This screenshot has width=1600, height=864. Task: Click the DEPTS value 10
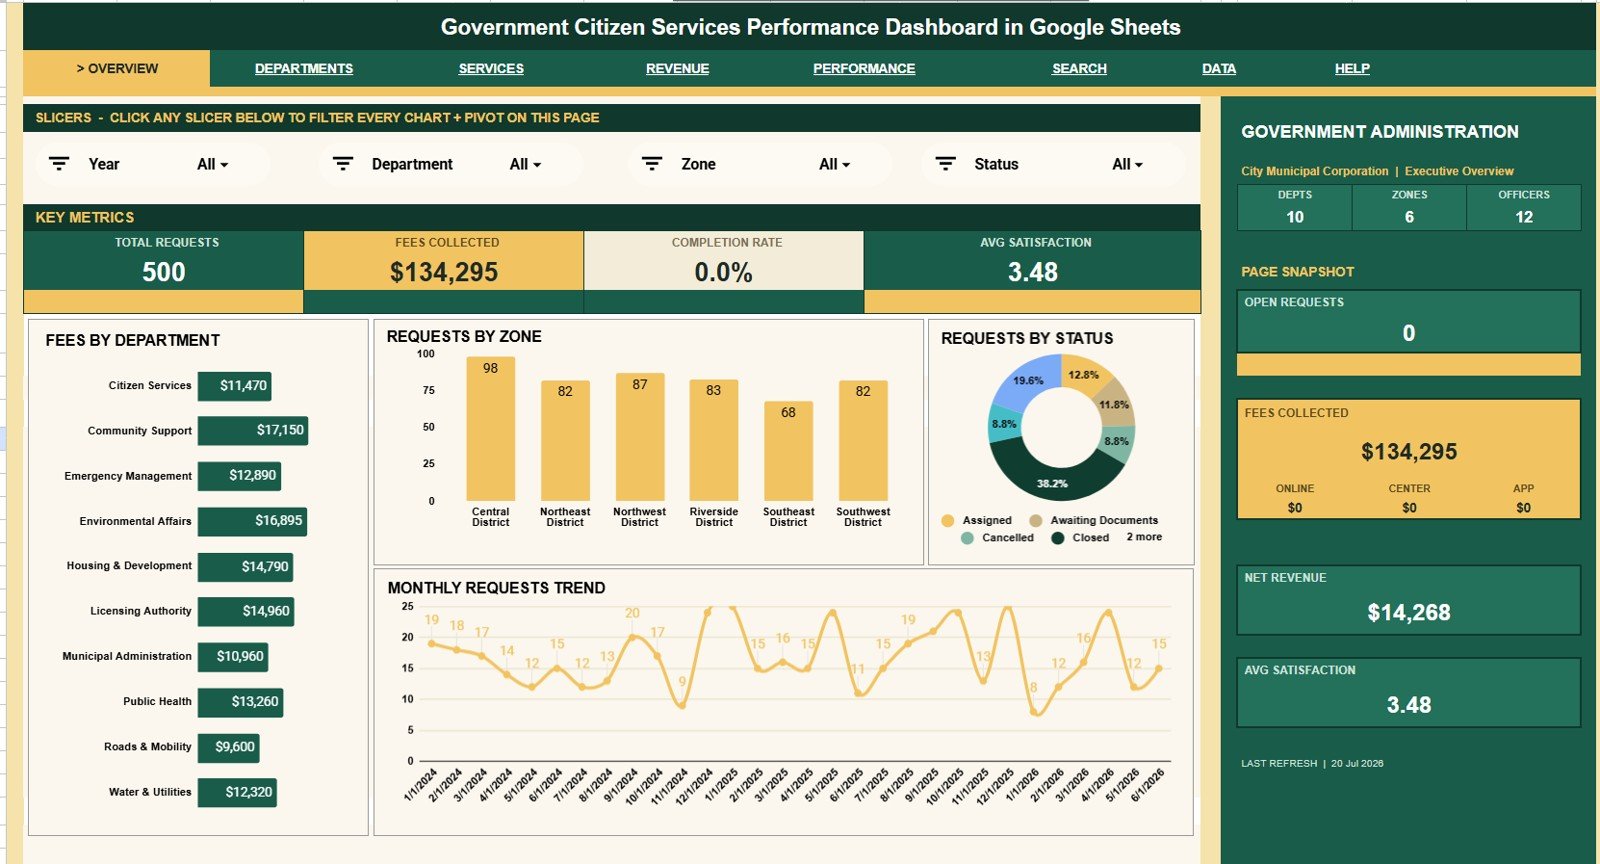(1295, 217)
